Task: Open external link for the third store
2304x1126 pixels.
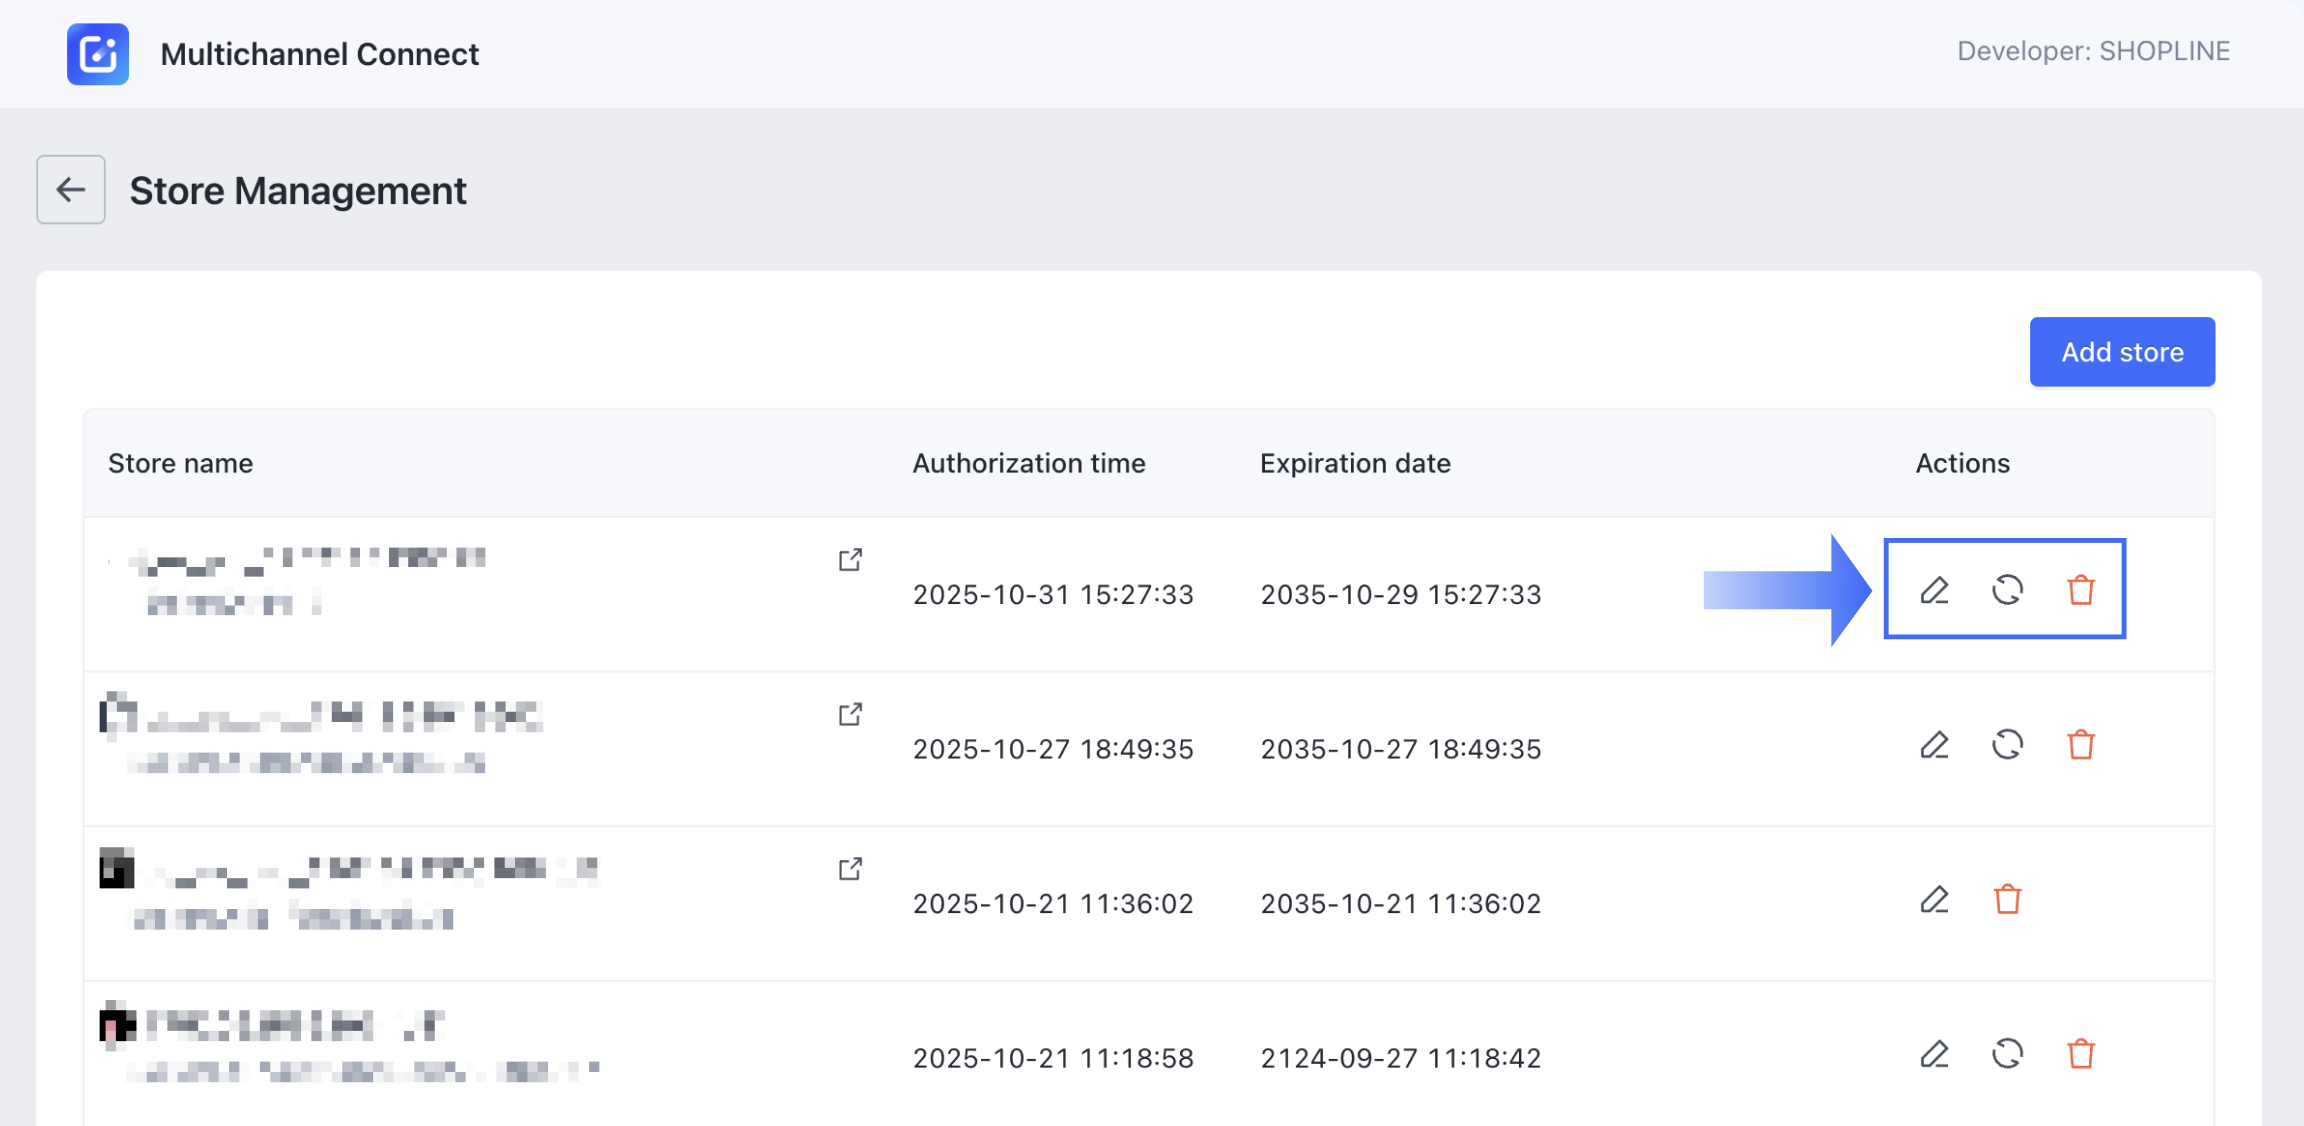Action: coord(850,869)
